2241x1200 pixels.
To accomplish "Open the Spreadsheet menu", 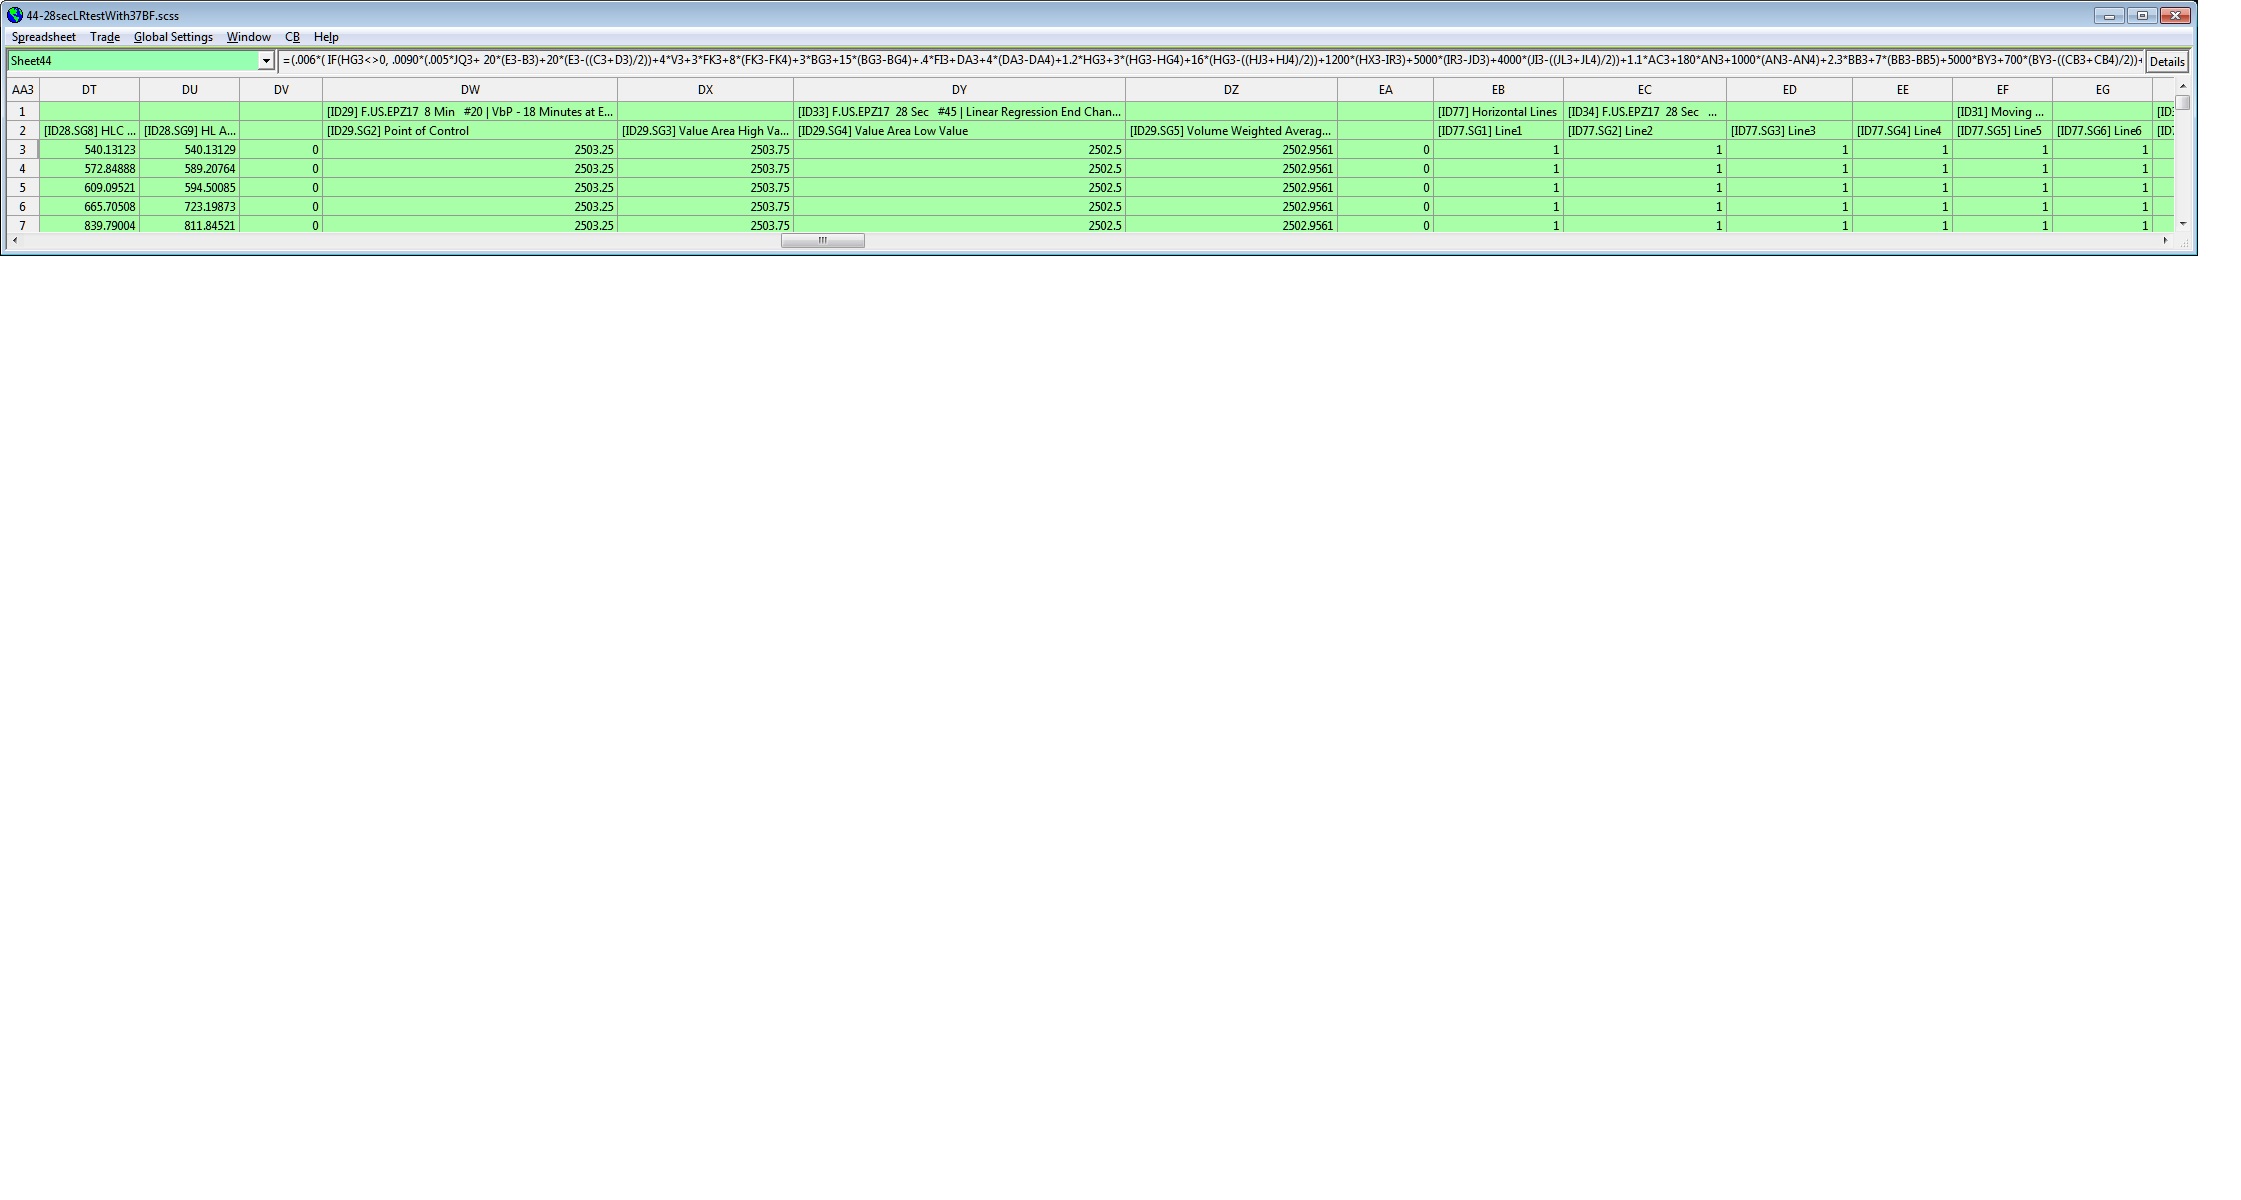I will pos(43,37).
